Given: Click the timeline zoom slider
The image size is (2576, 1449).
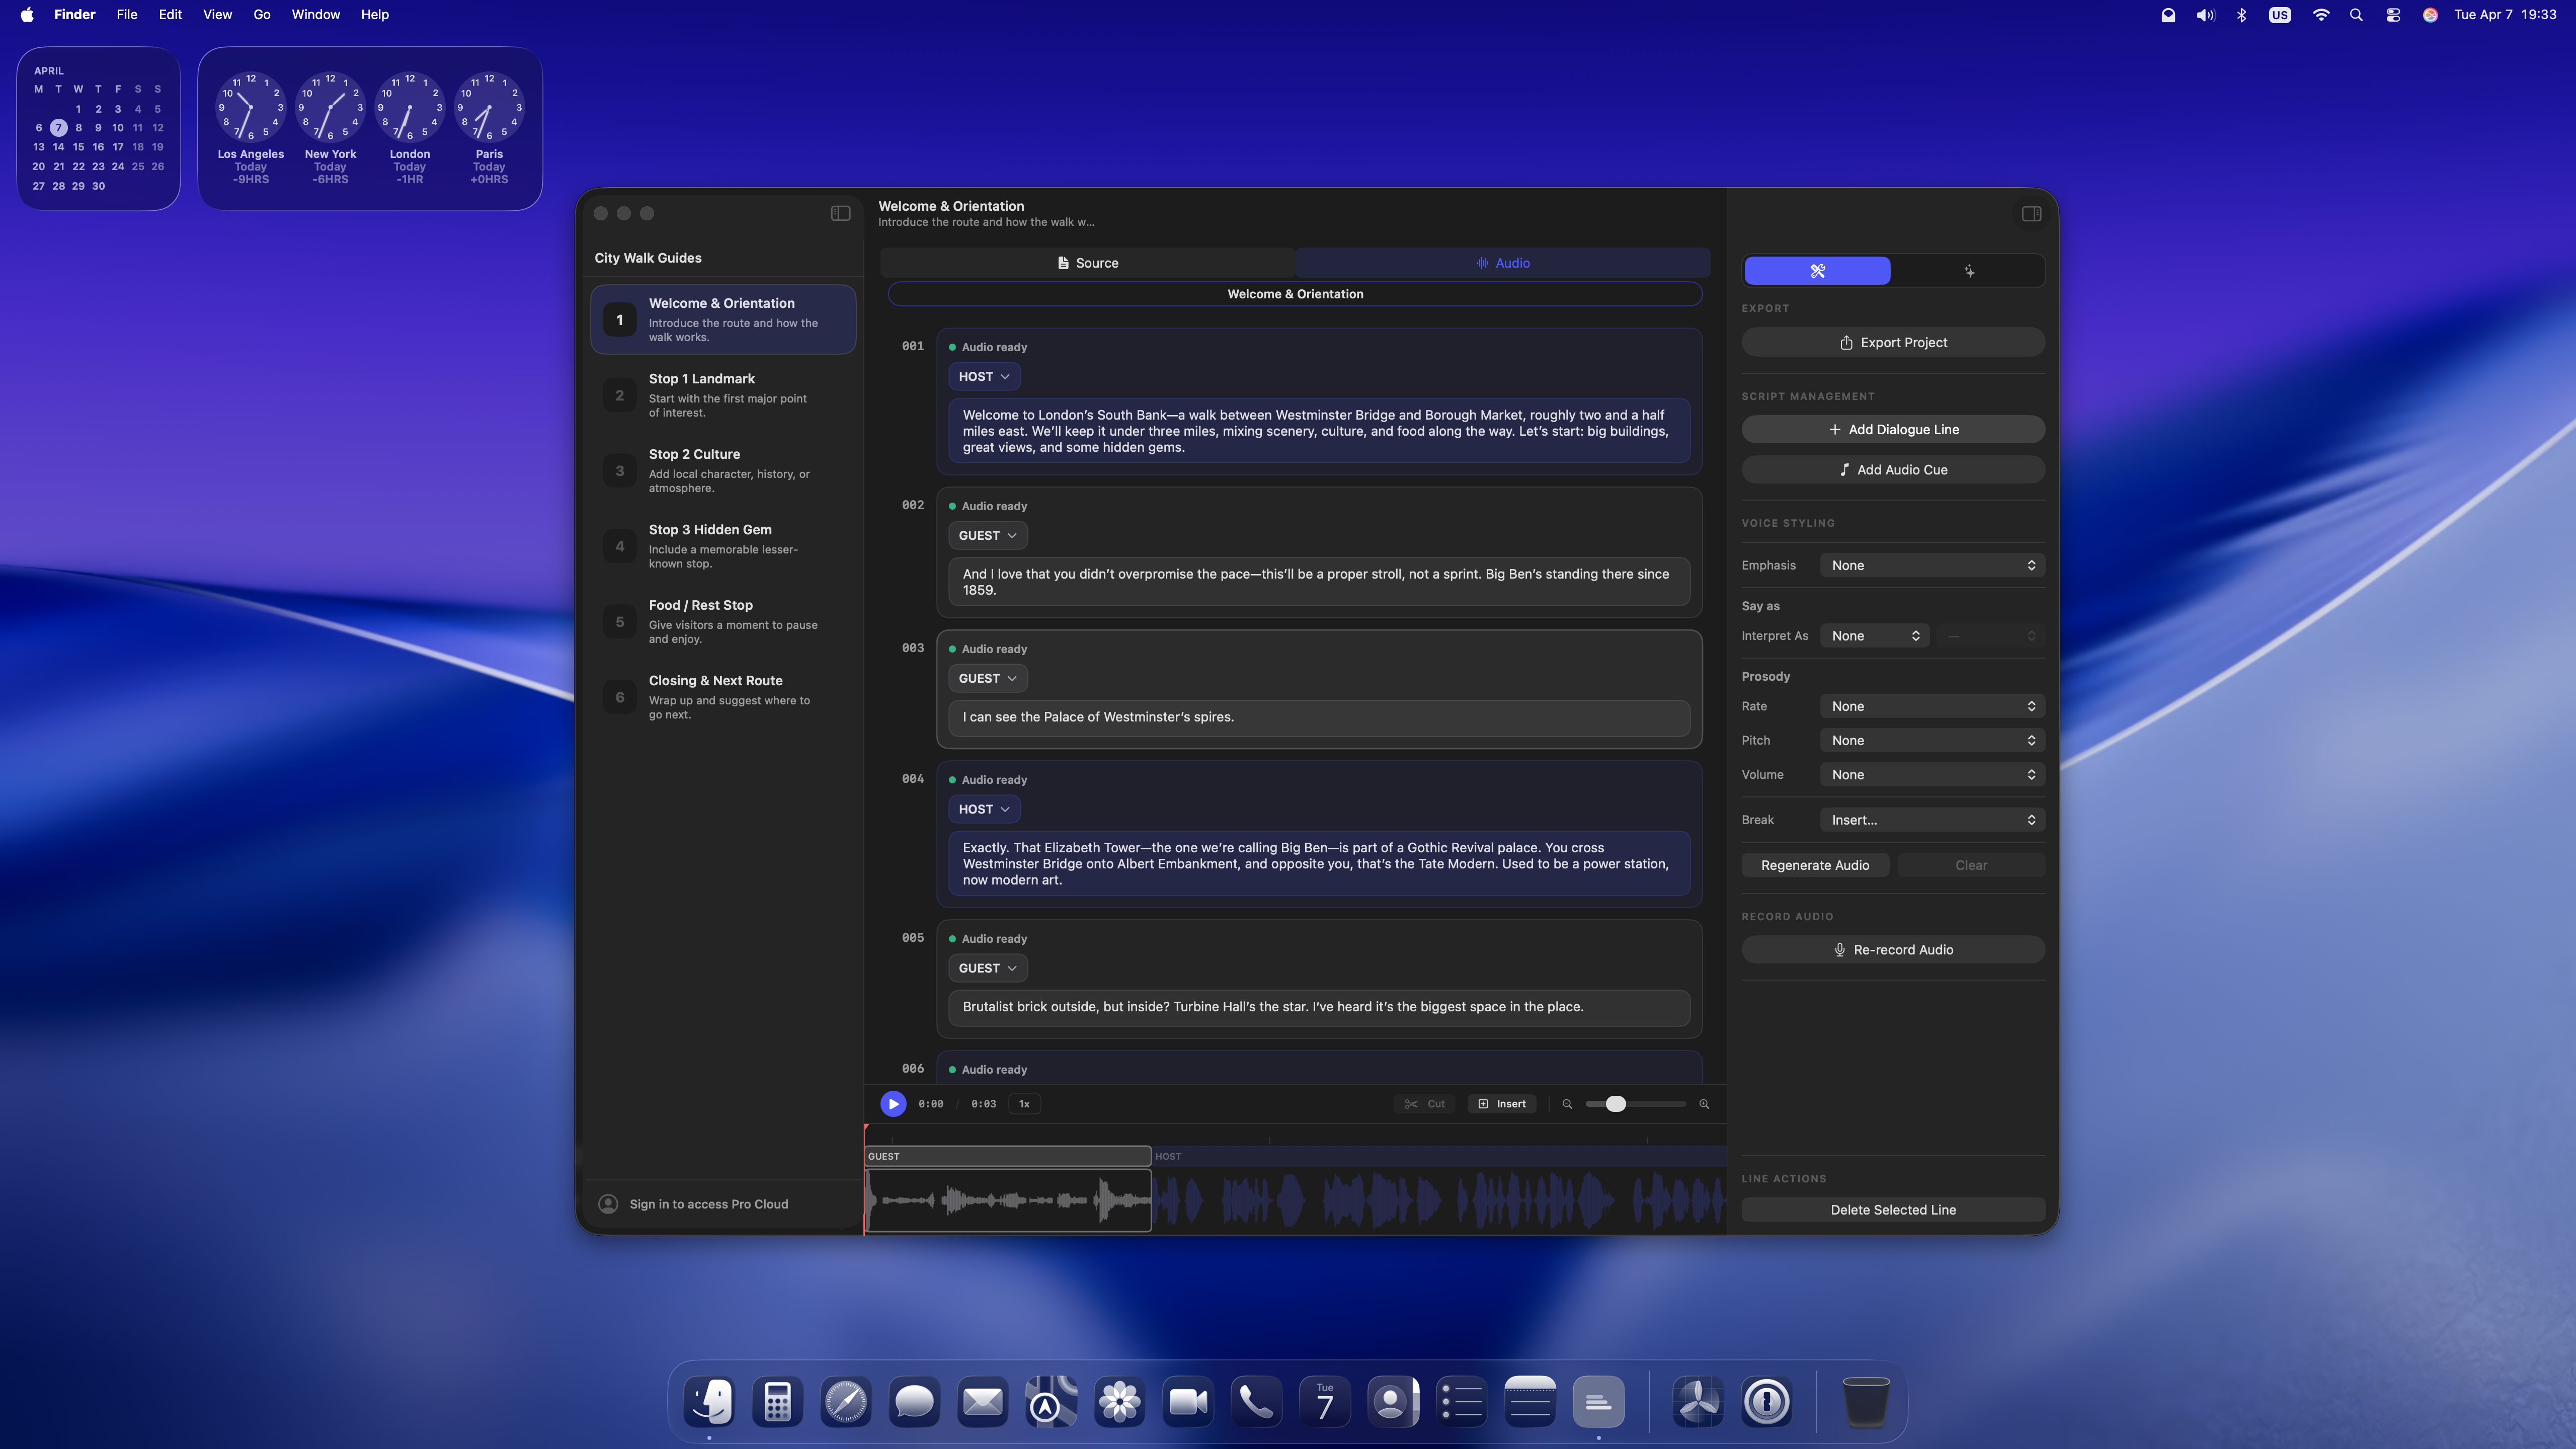Looking at the screenshot, I should tap(1635, 1104).
